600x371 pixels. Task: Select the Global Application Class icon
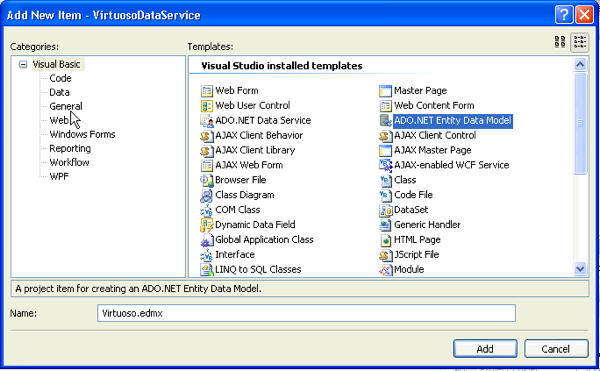207,240
